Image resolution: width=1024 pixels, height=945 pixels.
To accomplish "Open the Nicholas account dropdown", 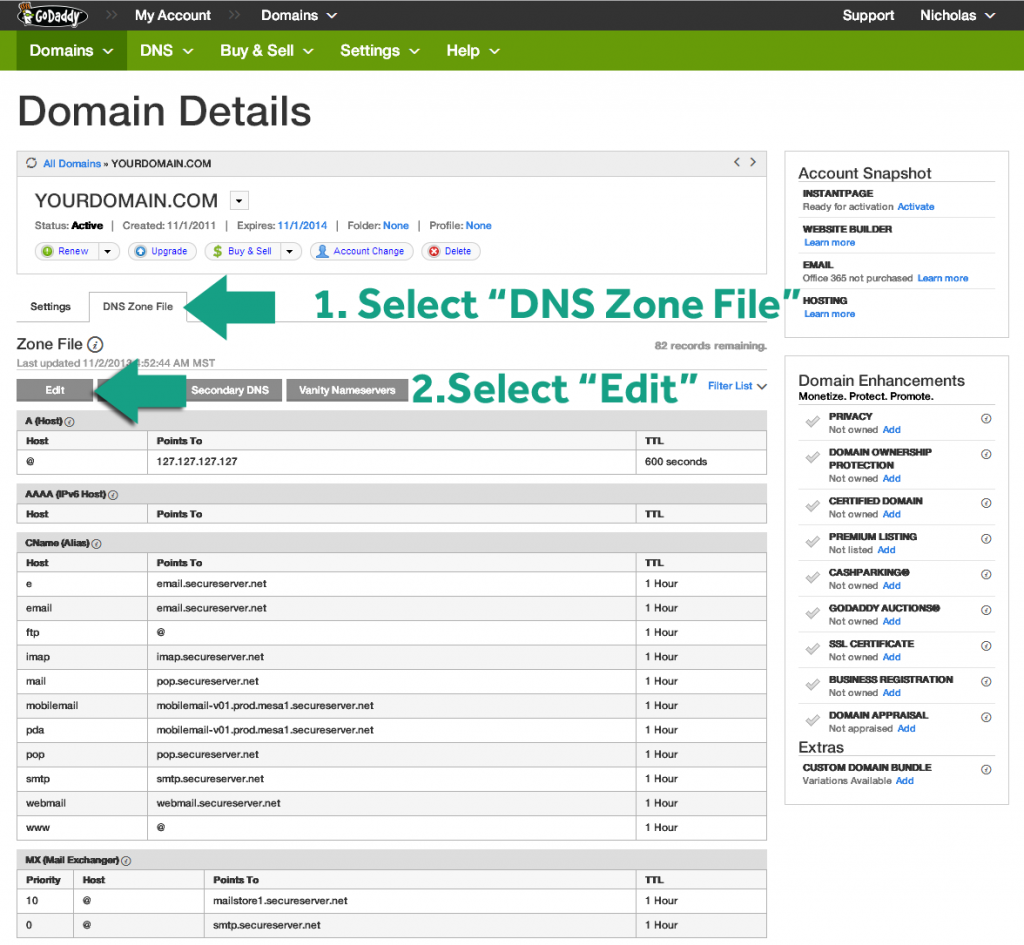I will [957, 15].
